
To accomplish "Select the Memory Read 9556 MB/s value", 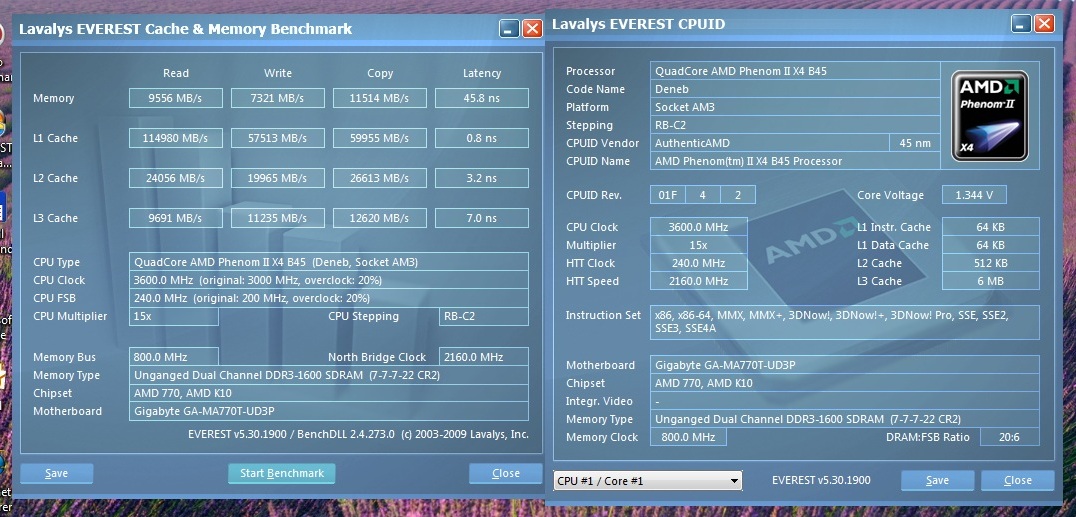I will (176, 97).
